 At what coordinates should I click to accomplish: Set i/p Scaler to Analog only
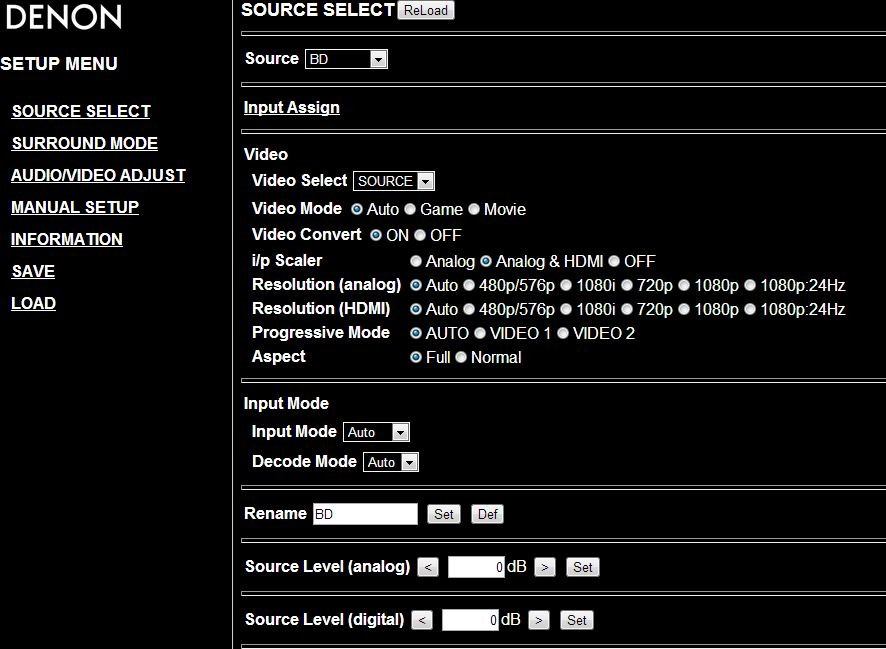click(416, 261)
